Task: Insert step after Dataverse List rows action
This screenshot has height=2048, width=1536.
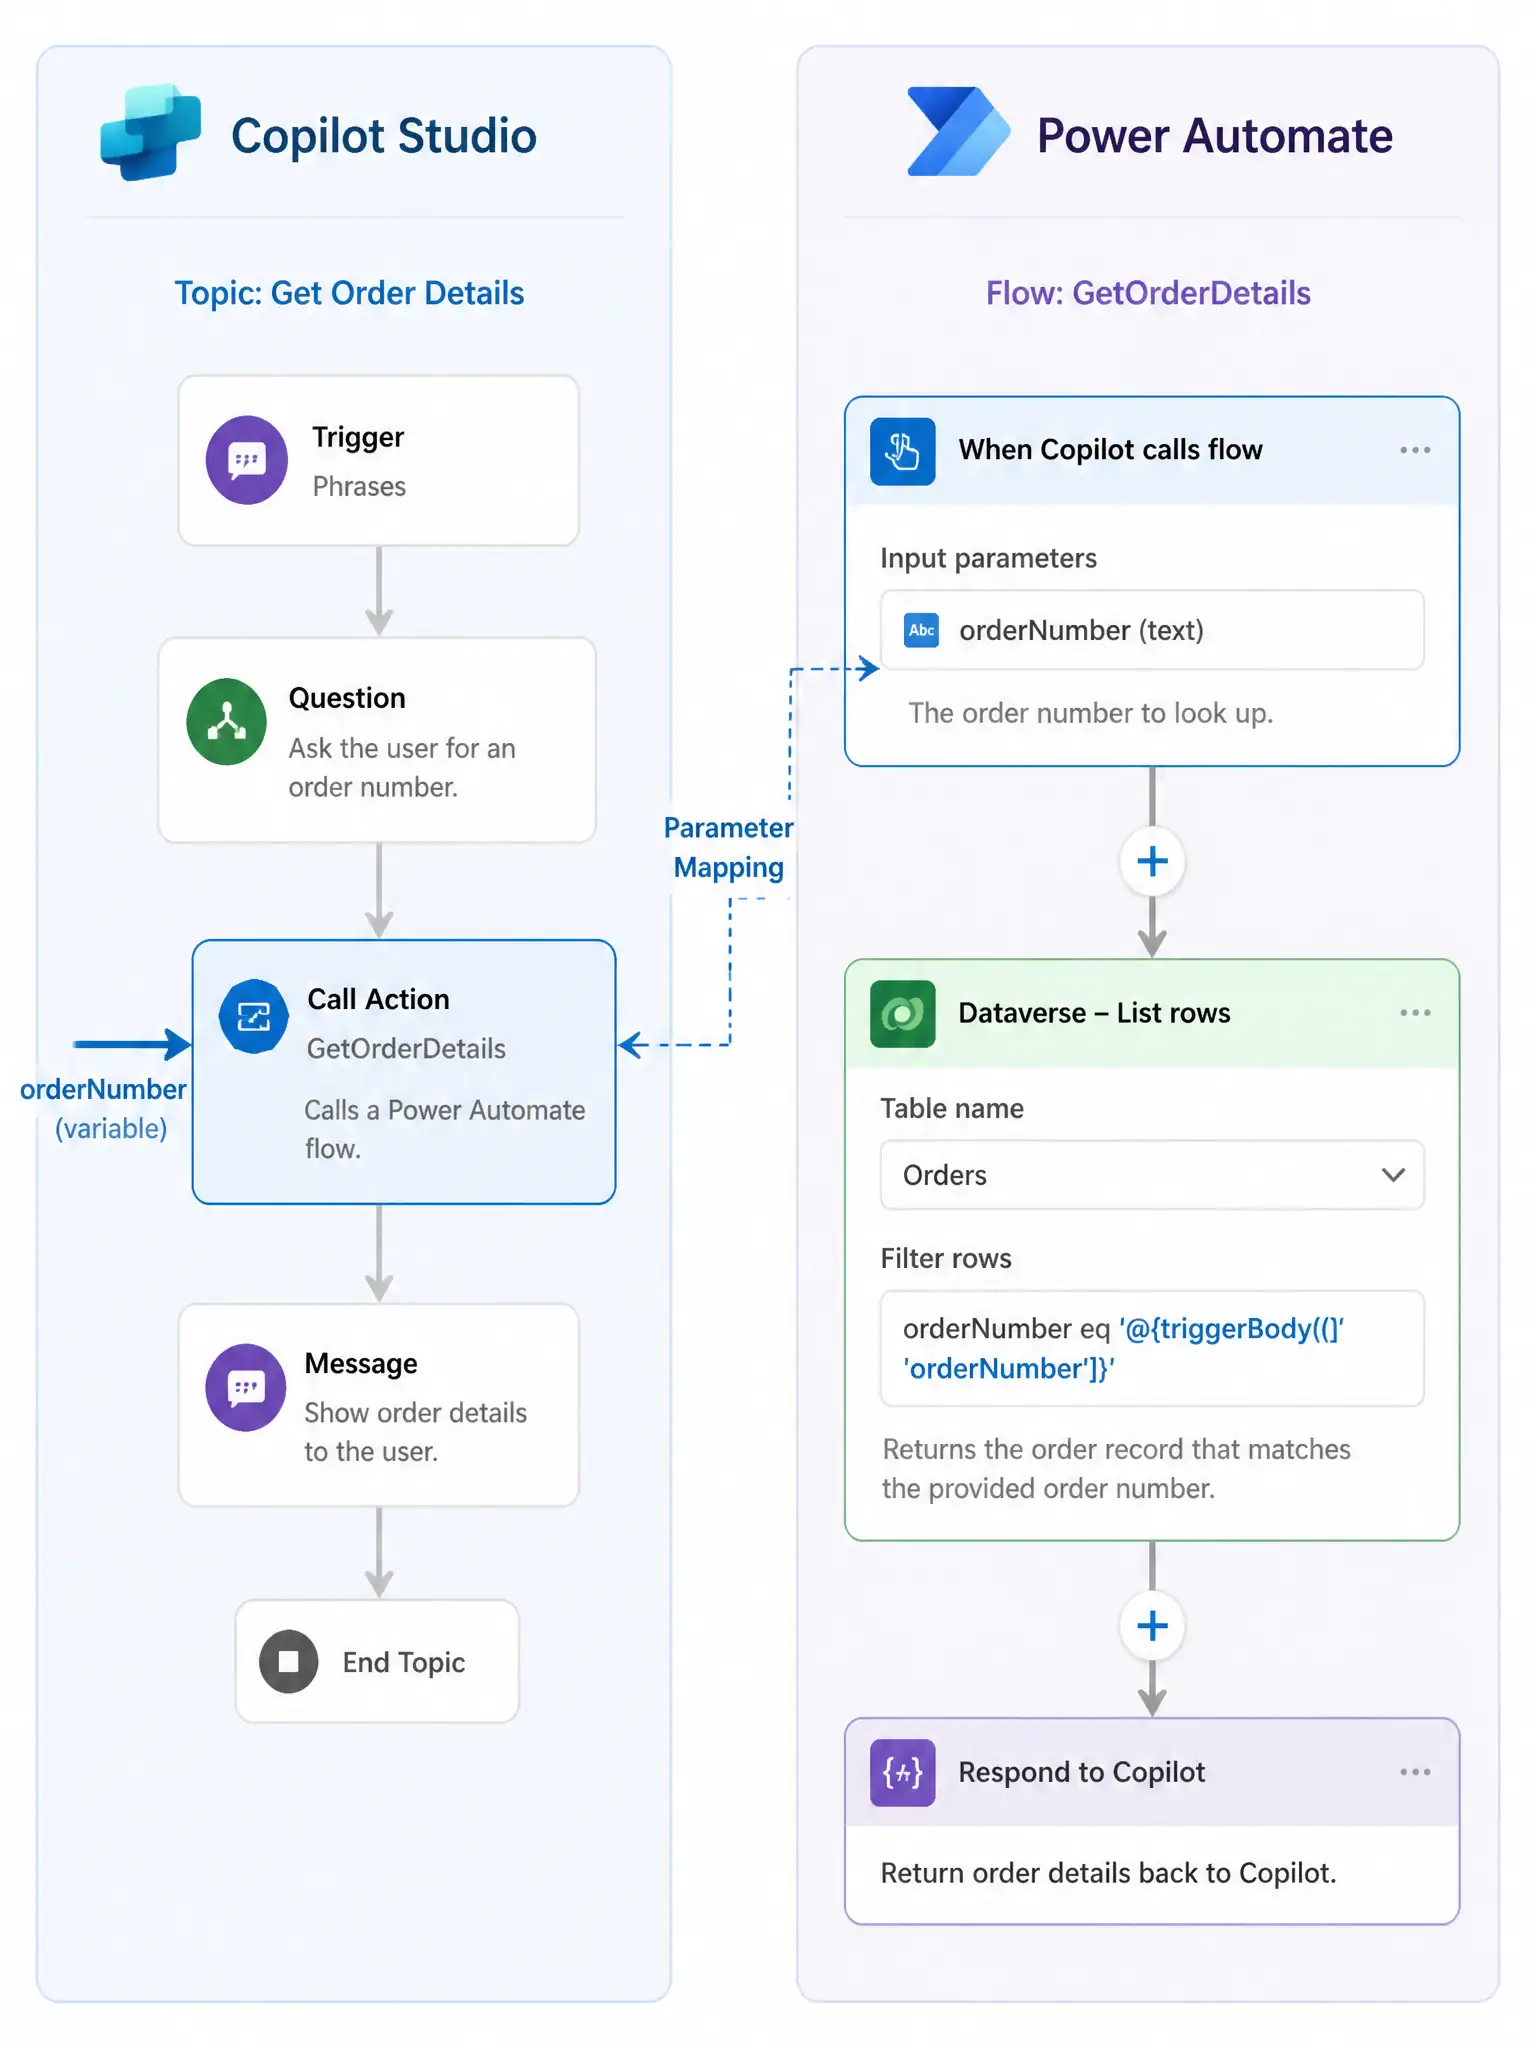Action: (1152, 1626)
